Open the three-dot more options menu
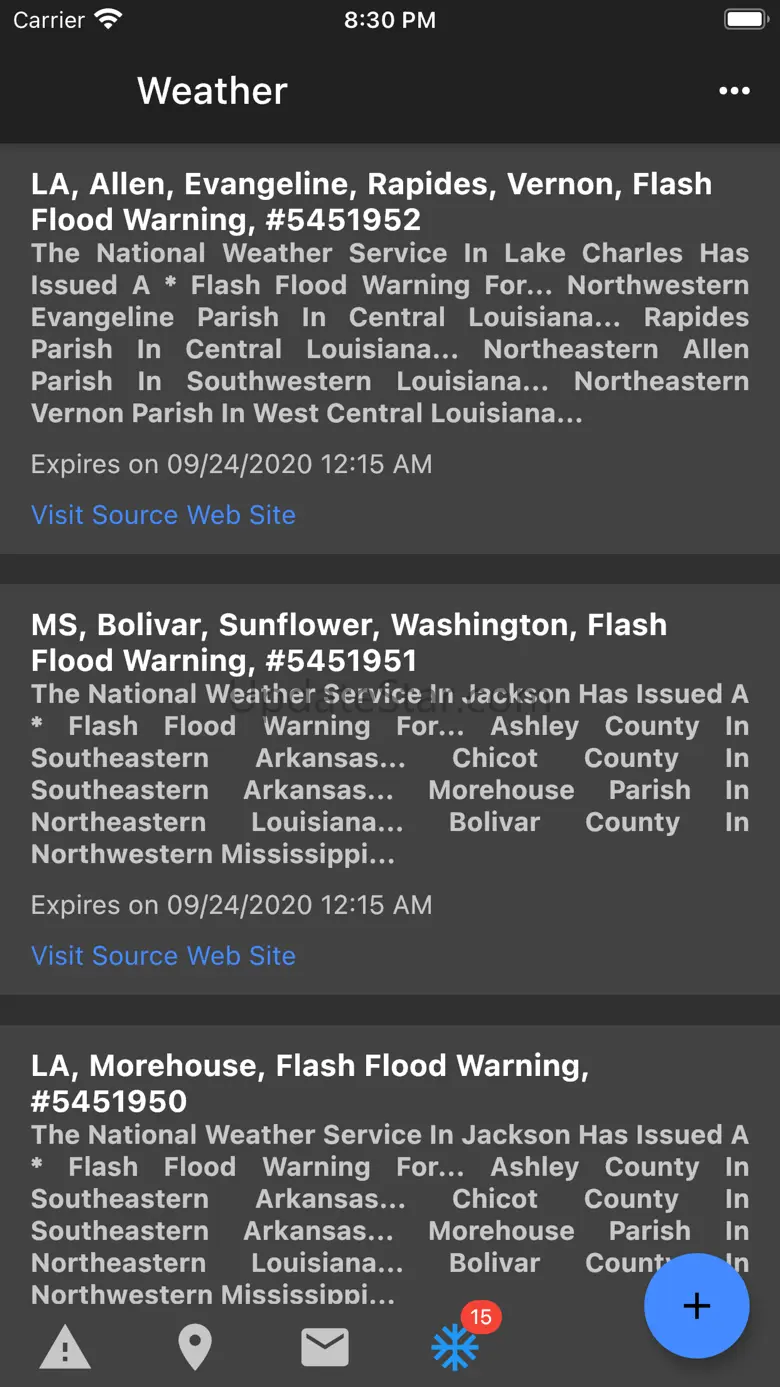The width and height of the screenshot is (780, 1387). click(x=734, y=91)
